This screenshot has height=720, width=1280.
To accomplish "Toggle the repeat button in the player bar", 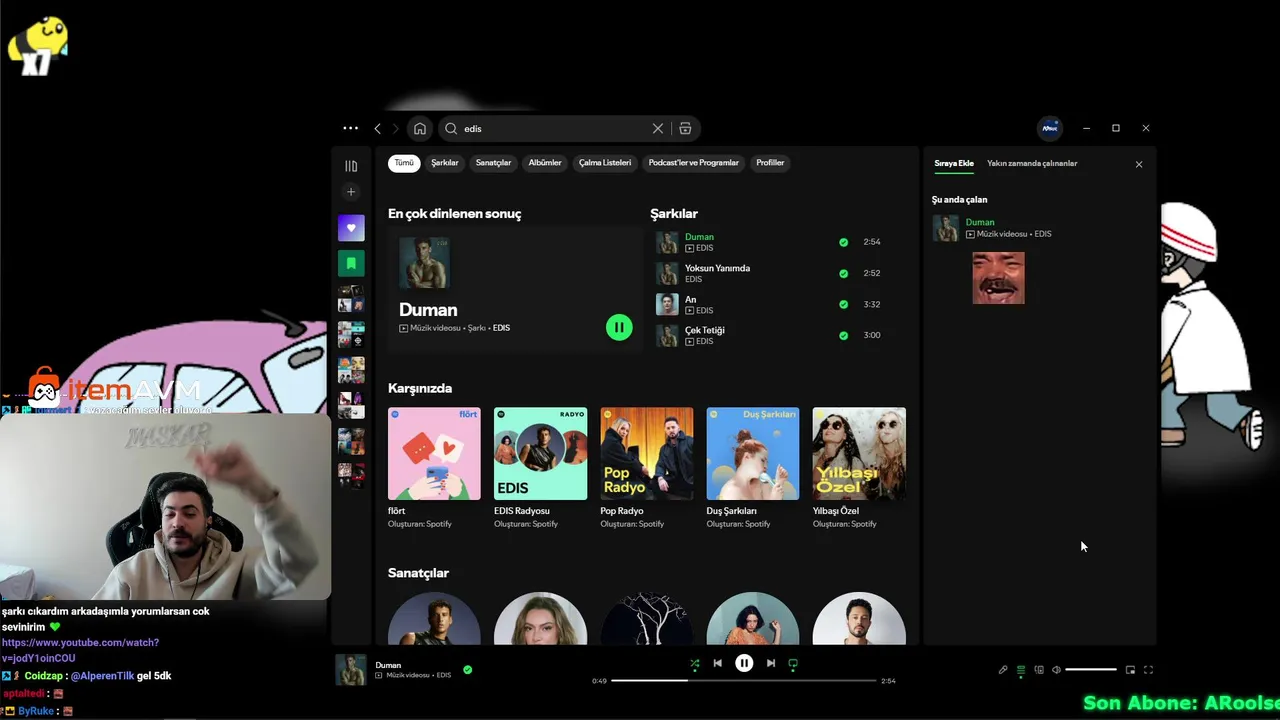I will point(793,663).
